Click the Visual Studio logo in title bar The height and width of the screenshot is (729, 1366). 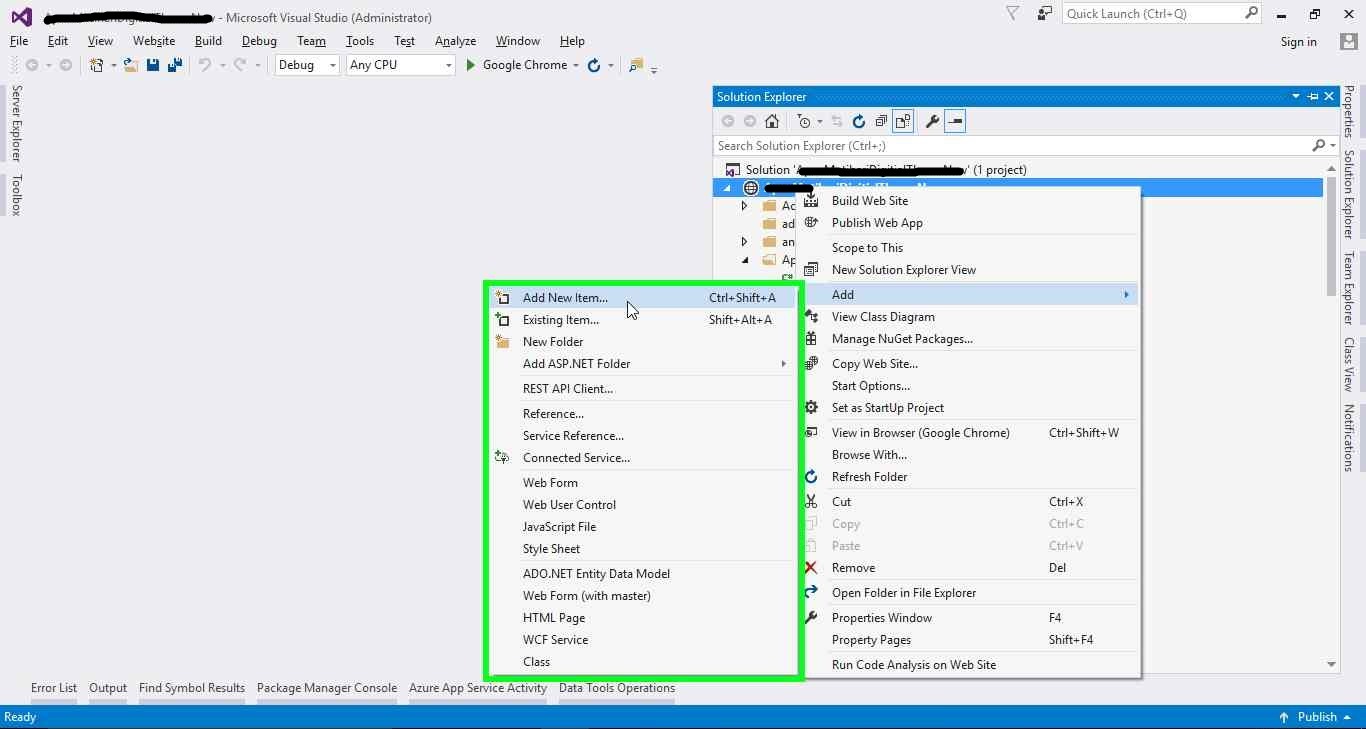click(21, 17)
